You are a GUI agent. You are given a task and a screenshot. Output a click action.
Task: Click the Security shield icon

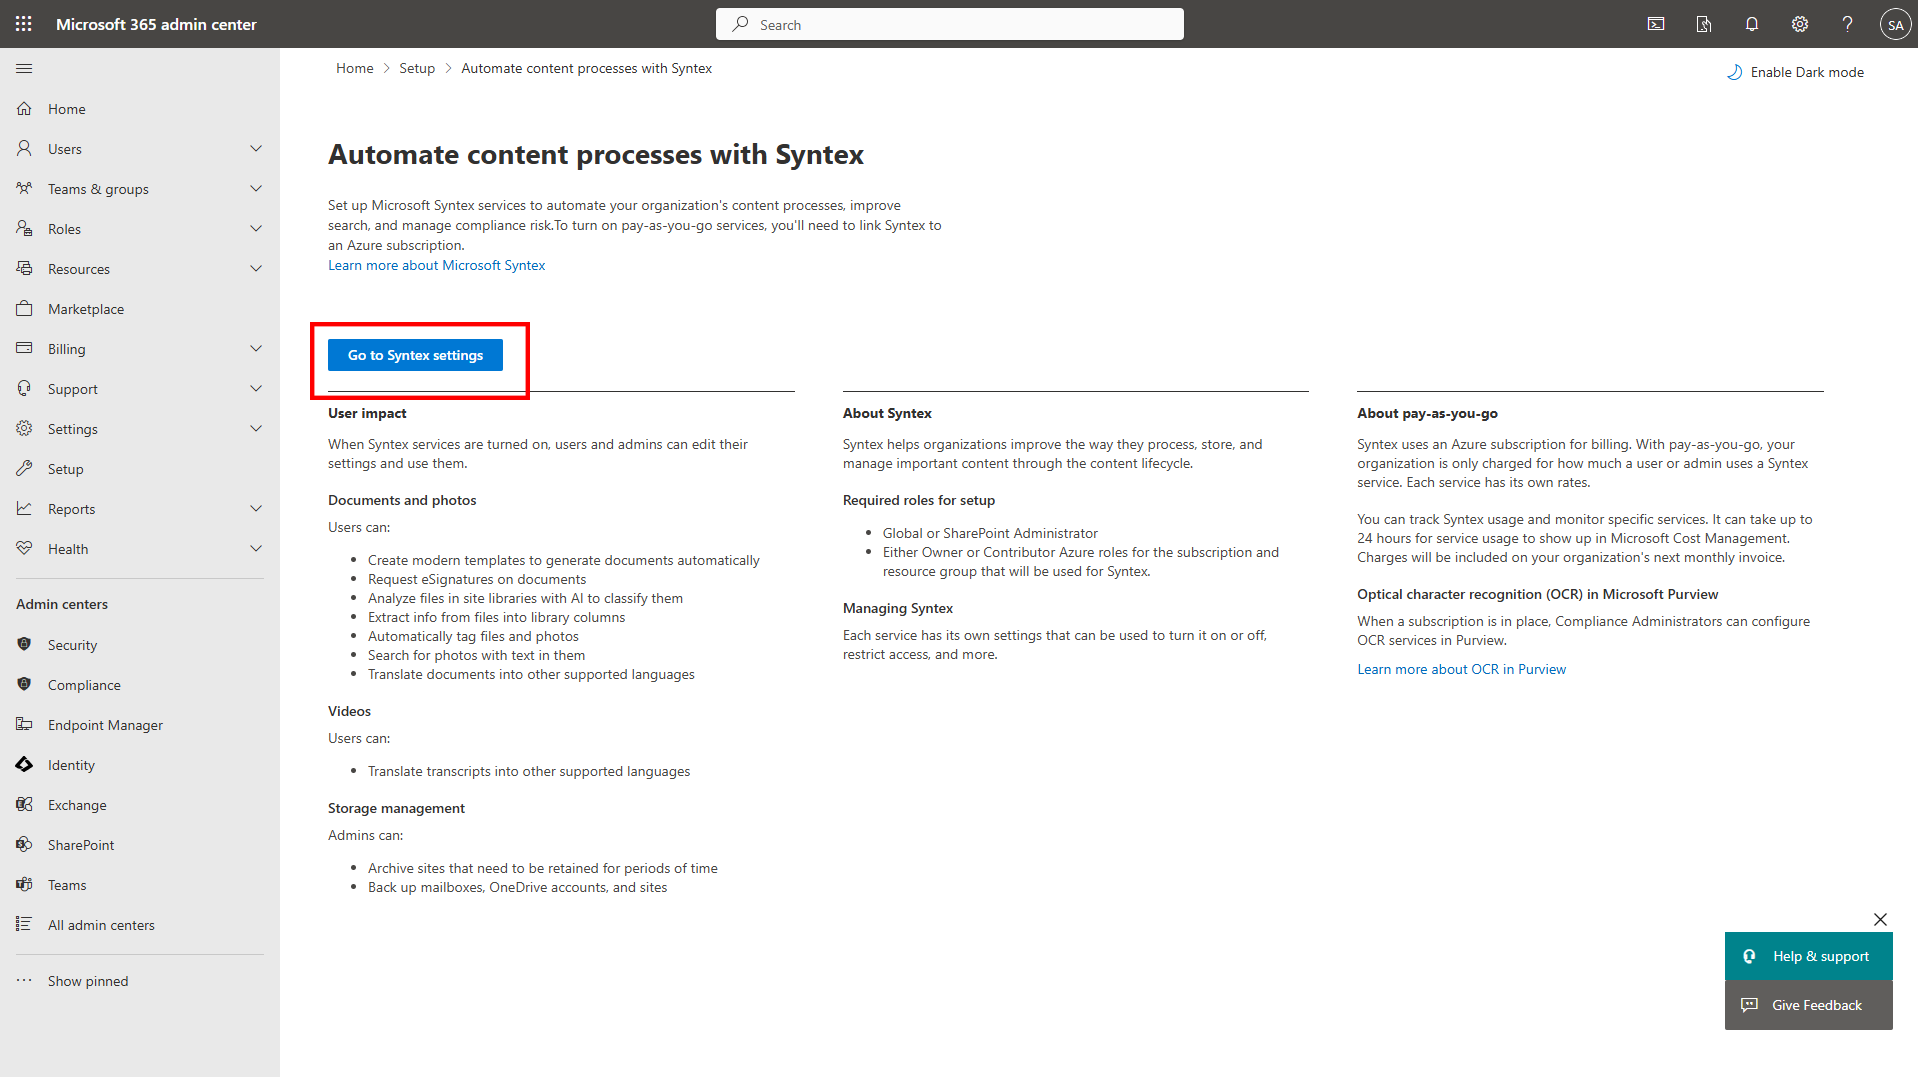tap(24, 645)
